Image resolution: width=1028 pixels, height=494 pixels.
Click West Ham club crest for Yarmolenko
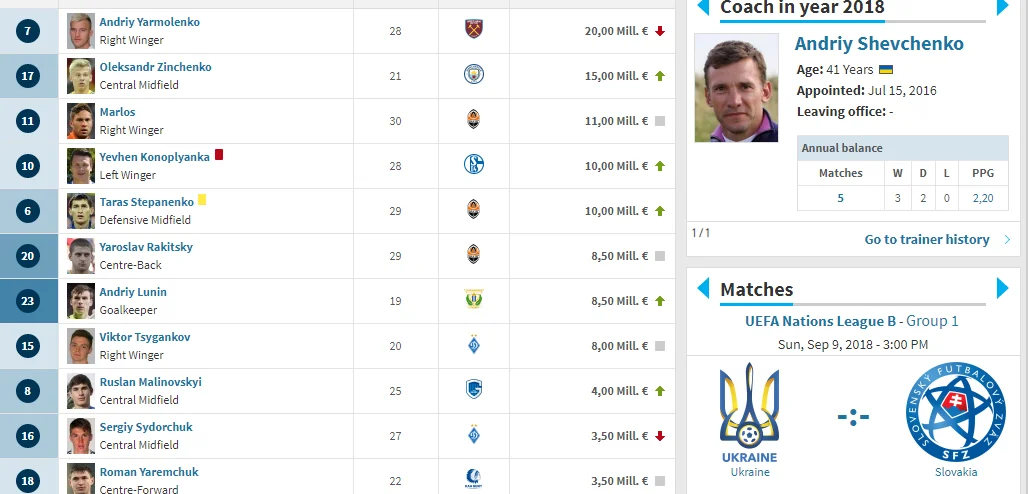pos(474,30)
